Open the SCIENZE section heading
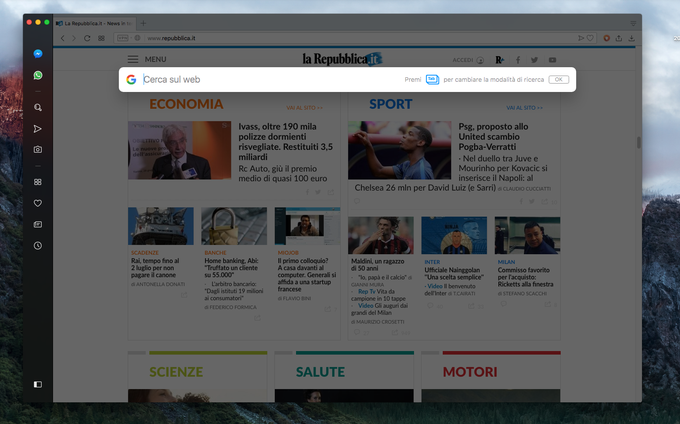Viewport: 680px width, 424px height. tap(176, 372)
